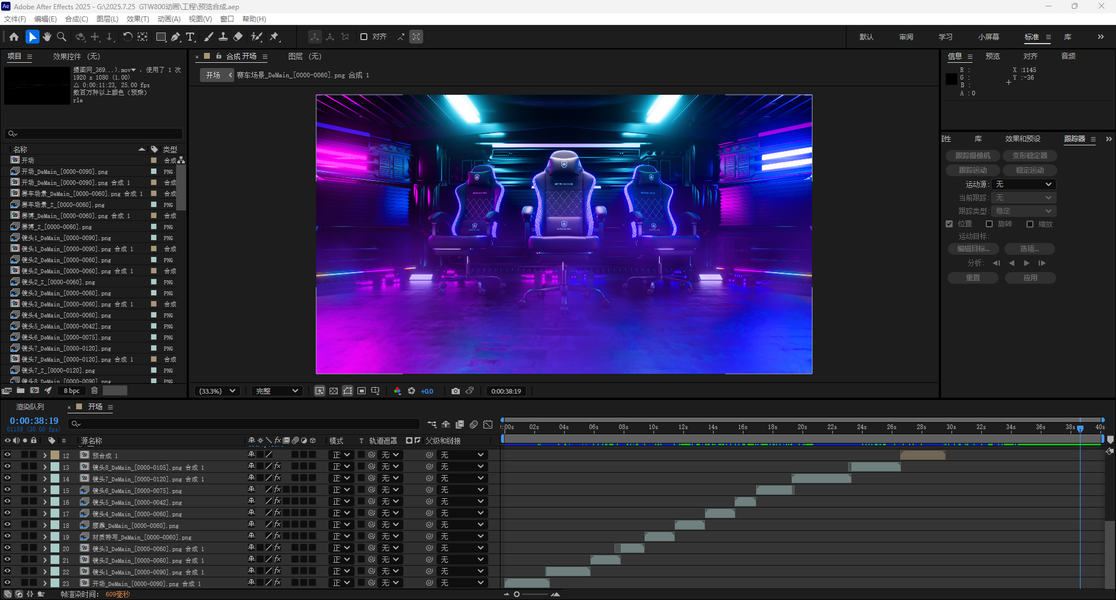1116x600 pixels.
Task: Select the Pen tool
Action: tap(176, 36)
